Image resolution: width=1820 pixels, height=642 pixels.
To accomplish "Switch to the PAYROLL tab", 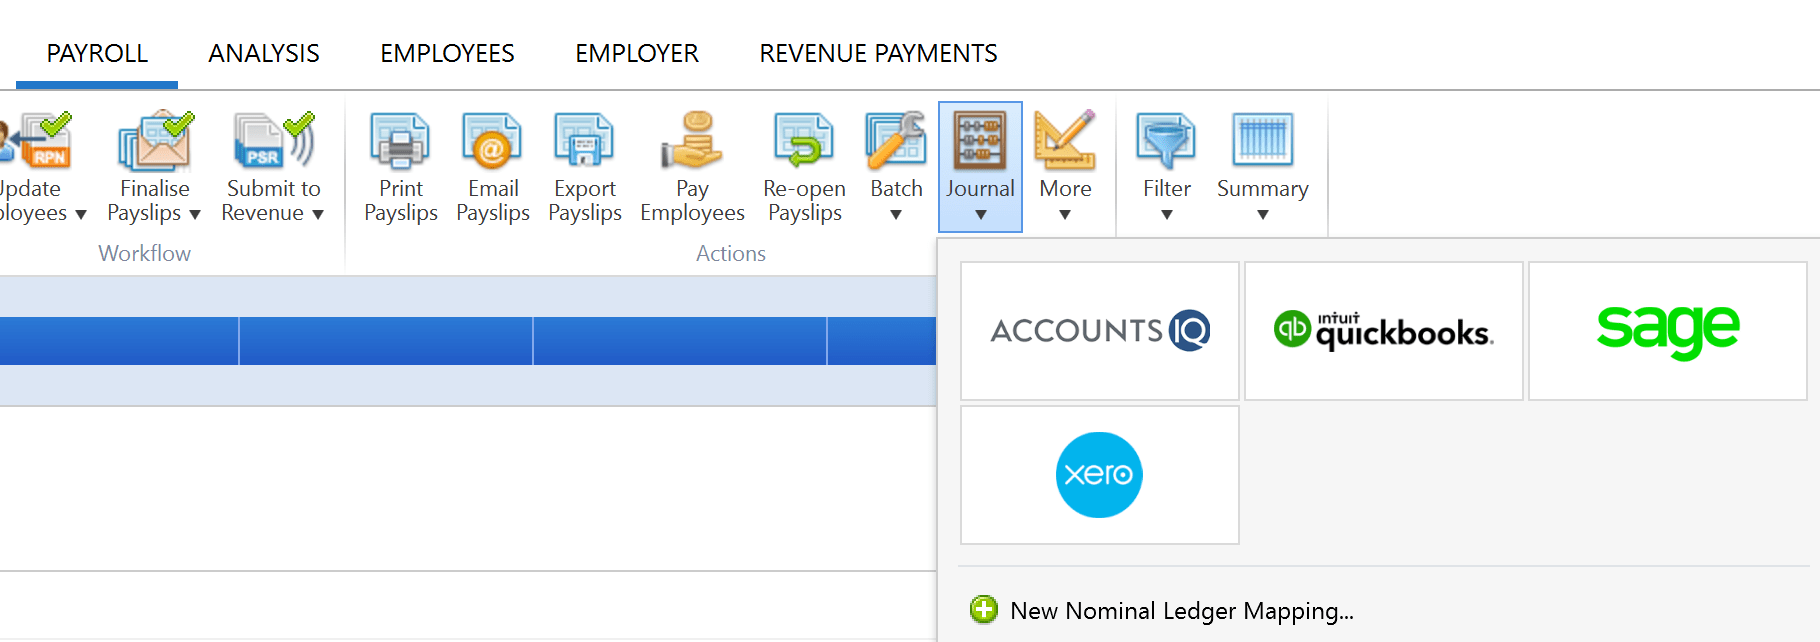I will pos(97,53).
